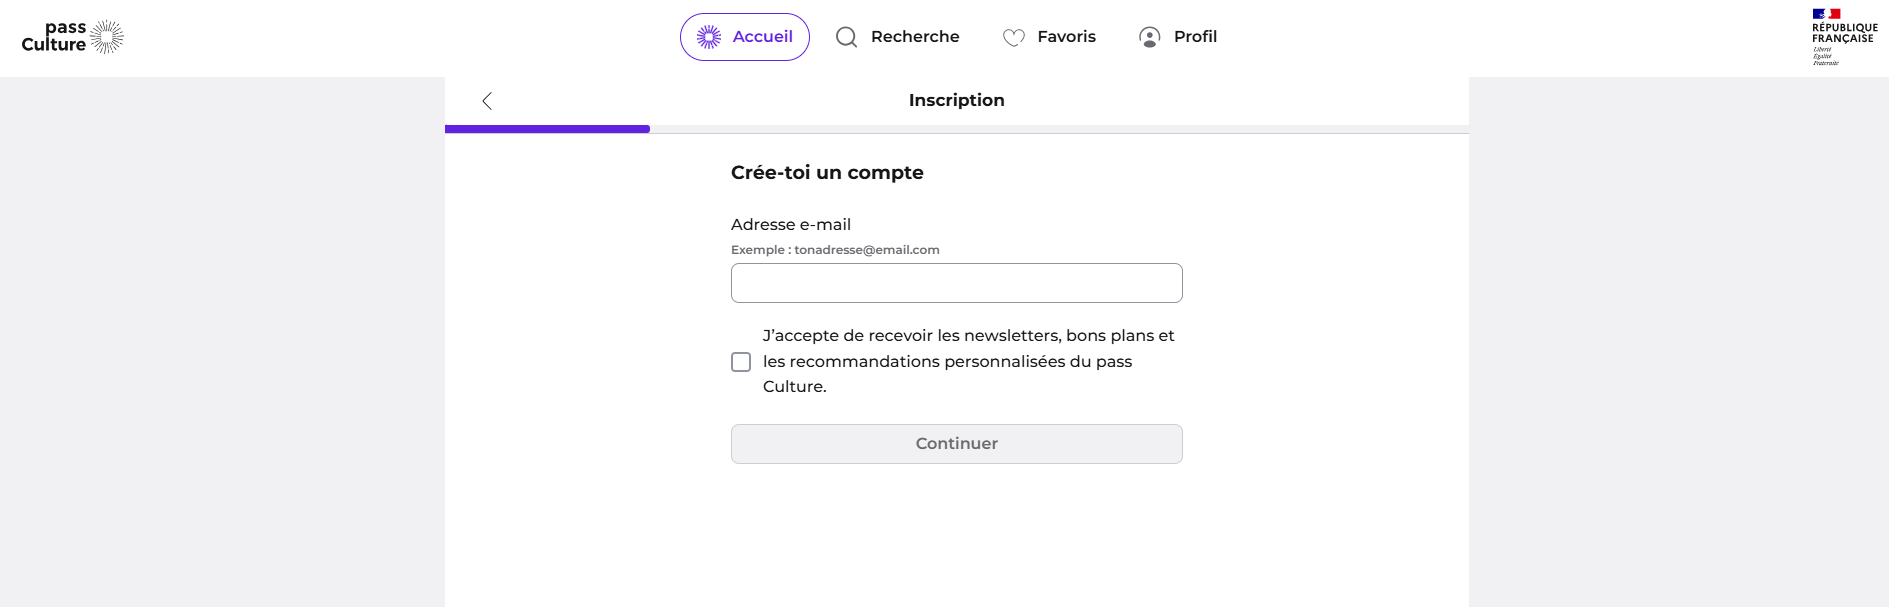Open the Recherche tab label
The image size is (1889, 607).
(x=915, y=37)
